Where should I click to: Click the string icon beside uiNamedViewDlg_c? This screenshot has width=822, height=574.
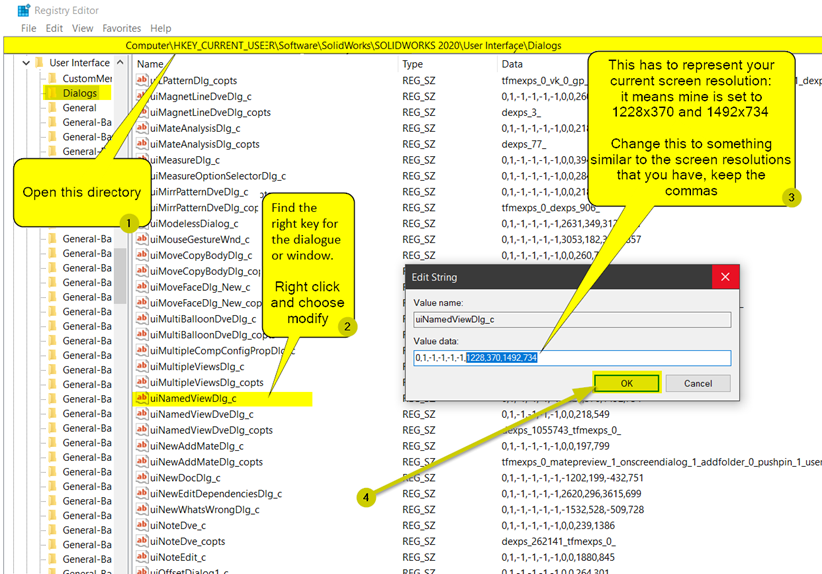click(142, 398)
